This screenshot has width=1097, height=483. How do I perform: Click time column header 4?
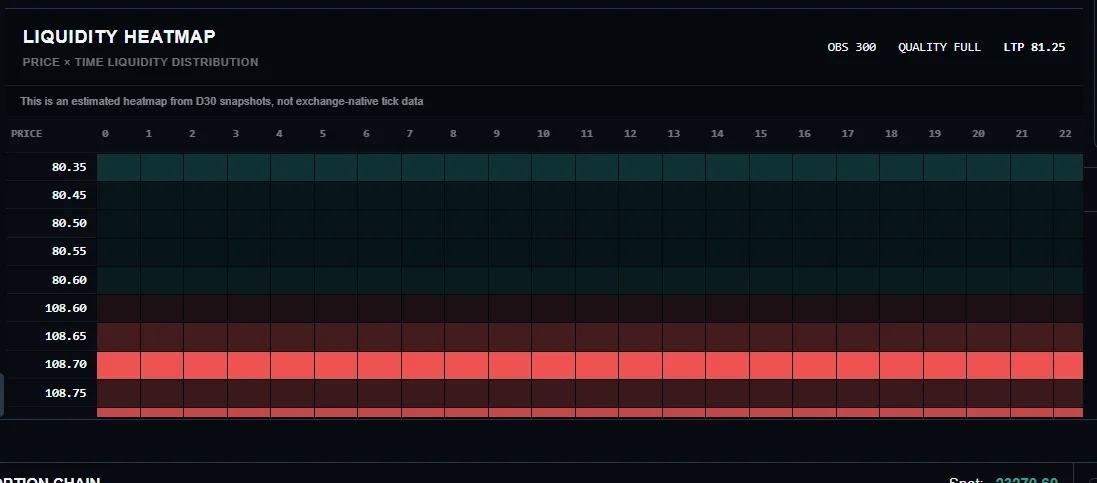pyautogui.click(x=279, y=134)
